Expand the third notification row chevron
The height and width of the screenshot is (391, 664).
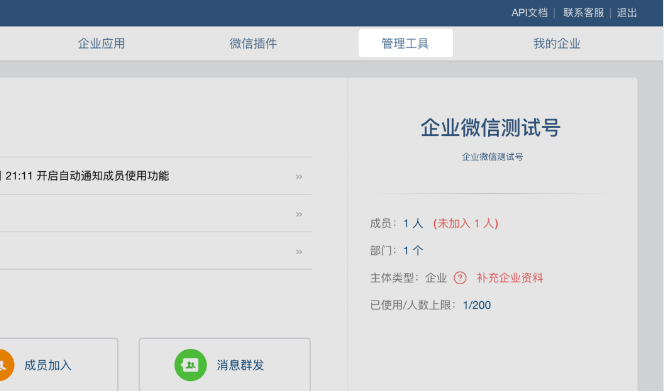pyautogui.click(x=299, y=251)
